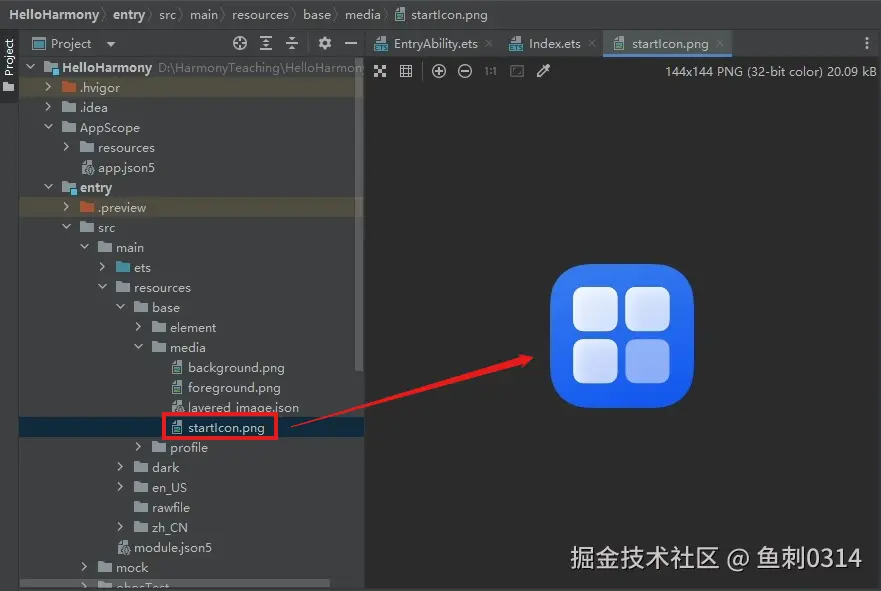Click the blue app icon image preview
This screenshot has width=881, height=591.
click(621, 335)
